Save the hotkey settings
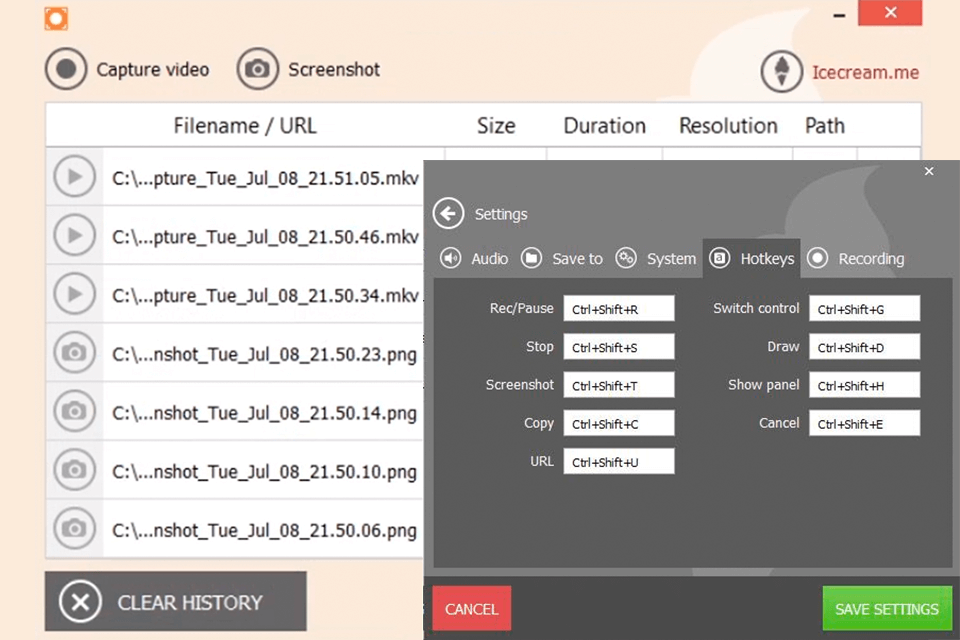 tap(886, 608)
